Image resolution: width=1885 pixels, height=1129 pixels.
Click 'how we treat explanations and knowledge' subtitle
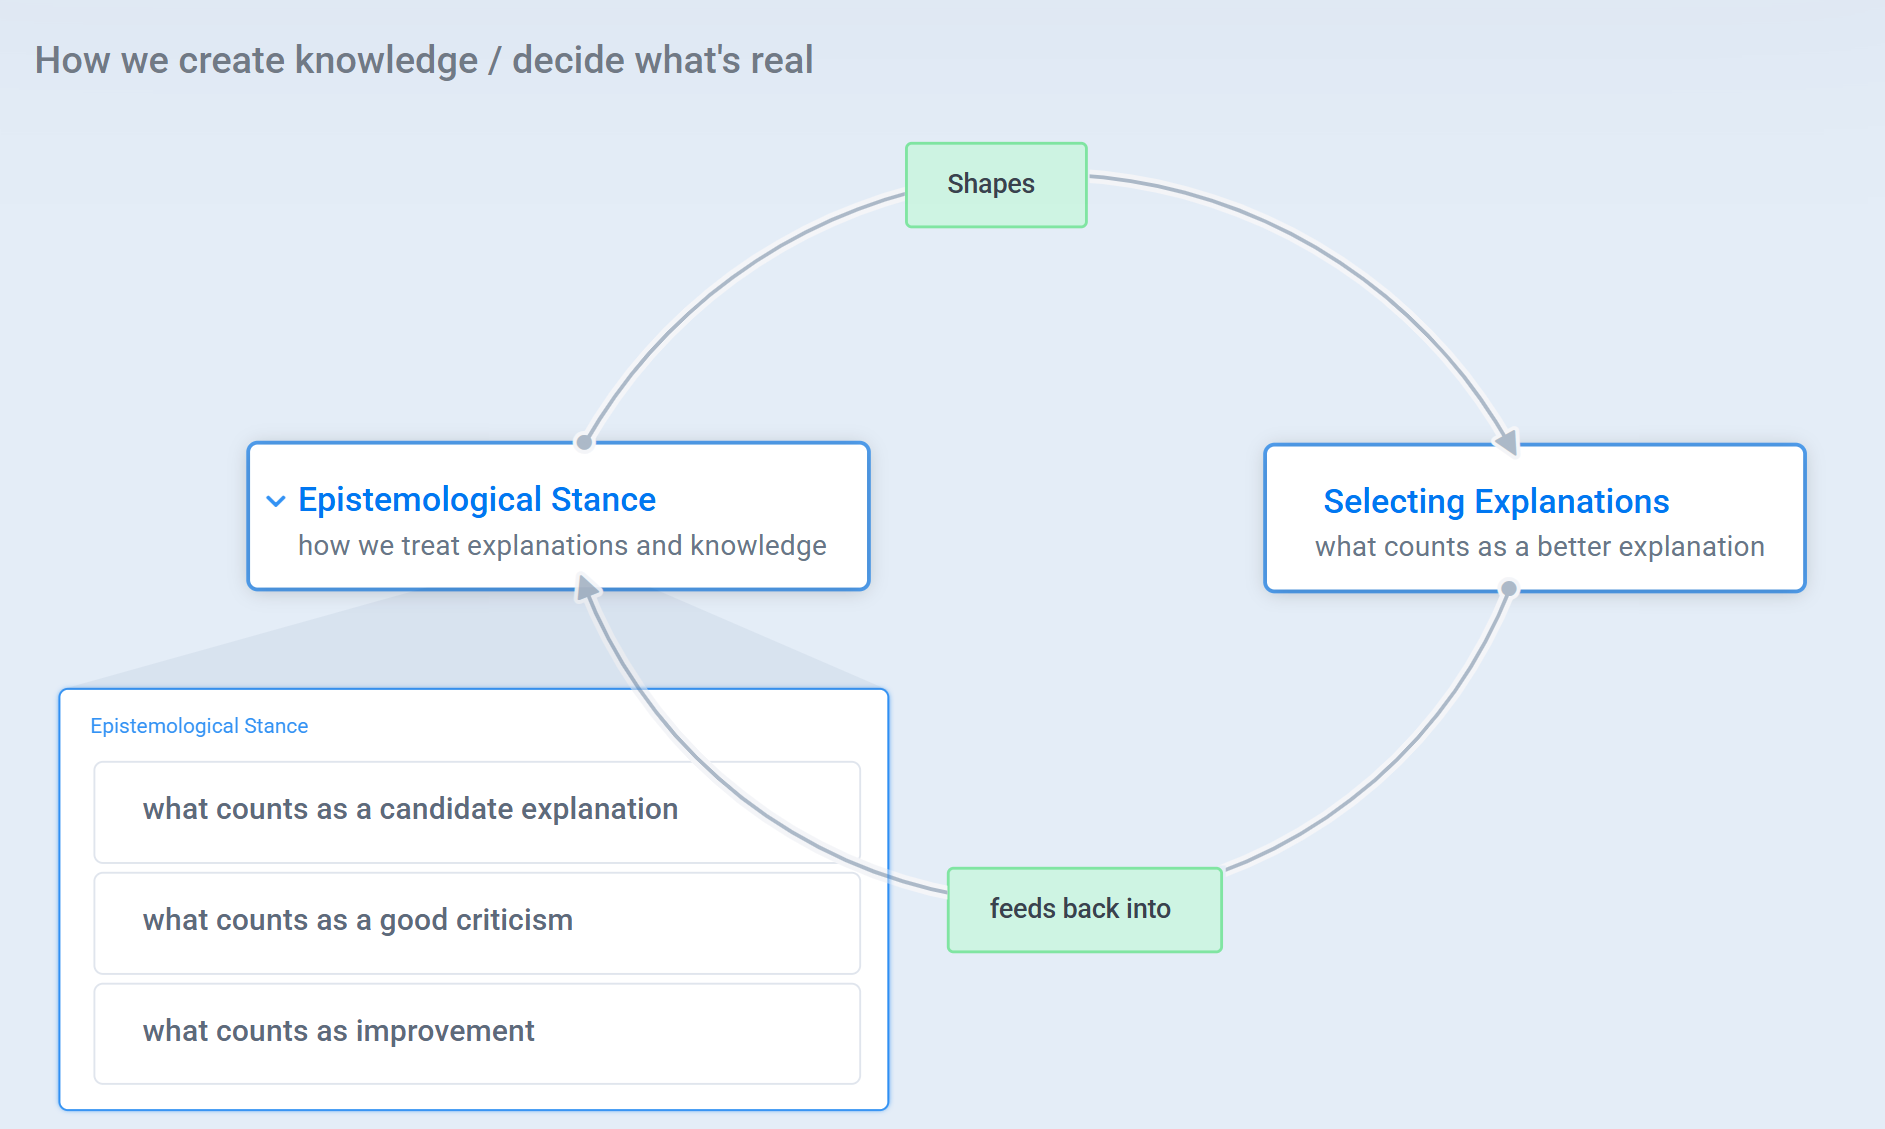(x=562, y=546)
